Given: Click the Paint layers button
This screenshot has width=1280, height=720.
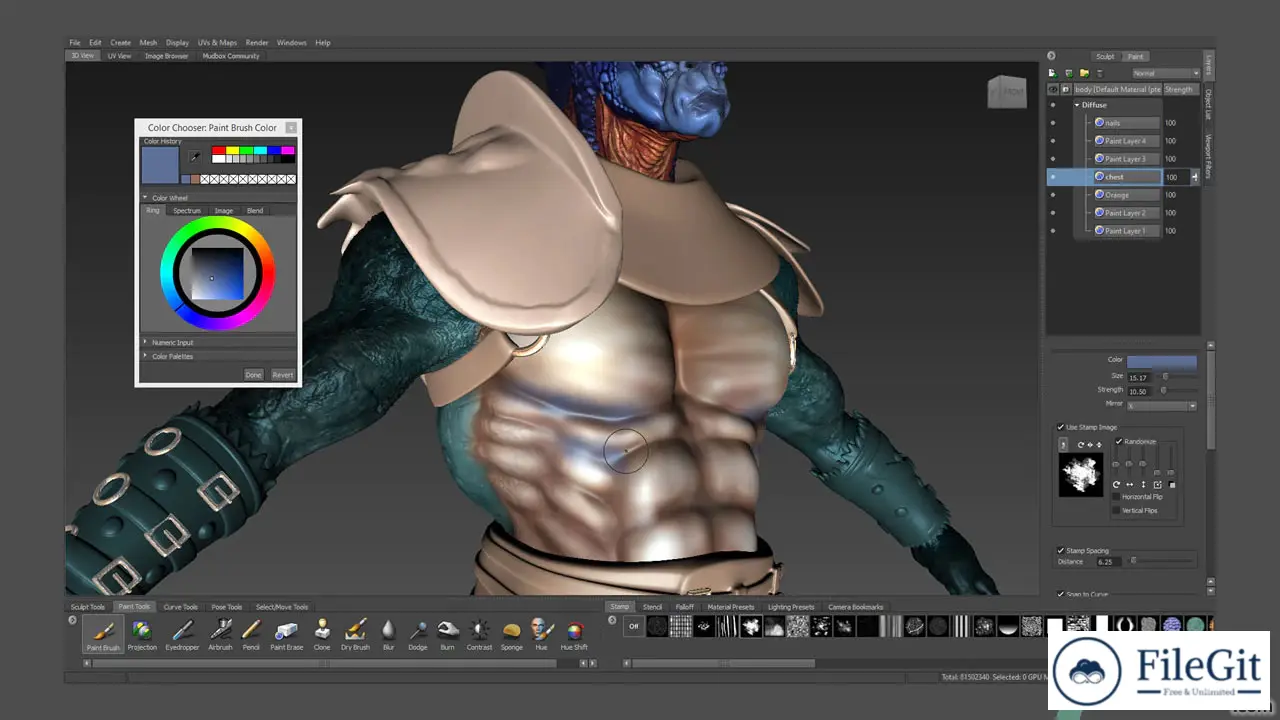Looking at the screenshot, I should click(1136, 57).
